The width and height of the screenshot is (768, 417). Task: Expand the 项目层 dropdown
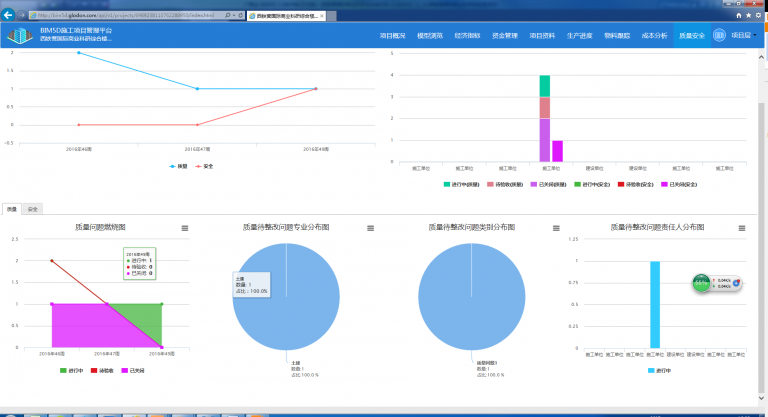click(744, 36)
